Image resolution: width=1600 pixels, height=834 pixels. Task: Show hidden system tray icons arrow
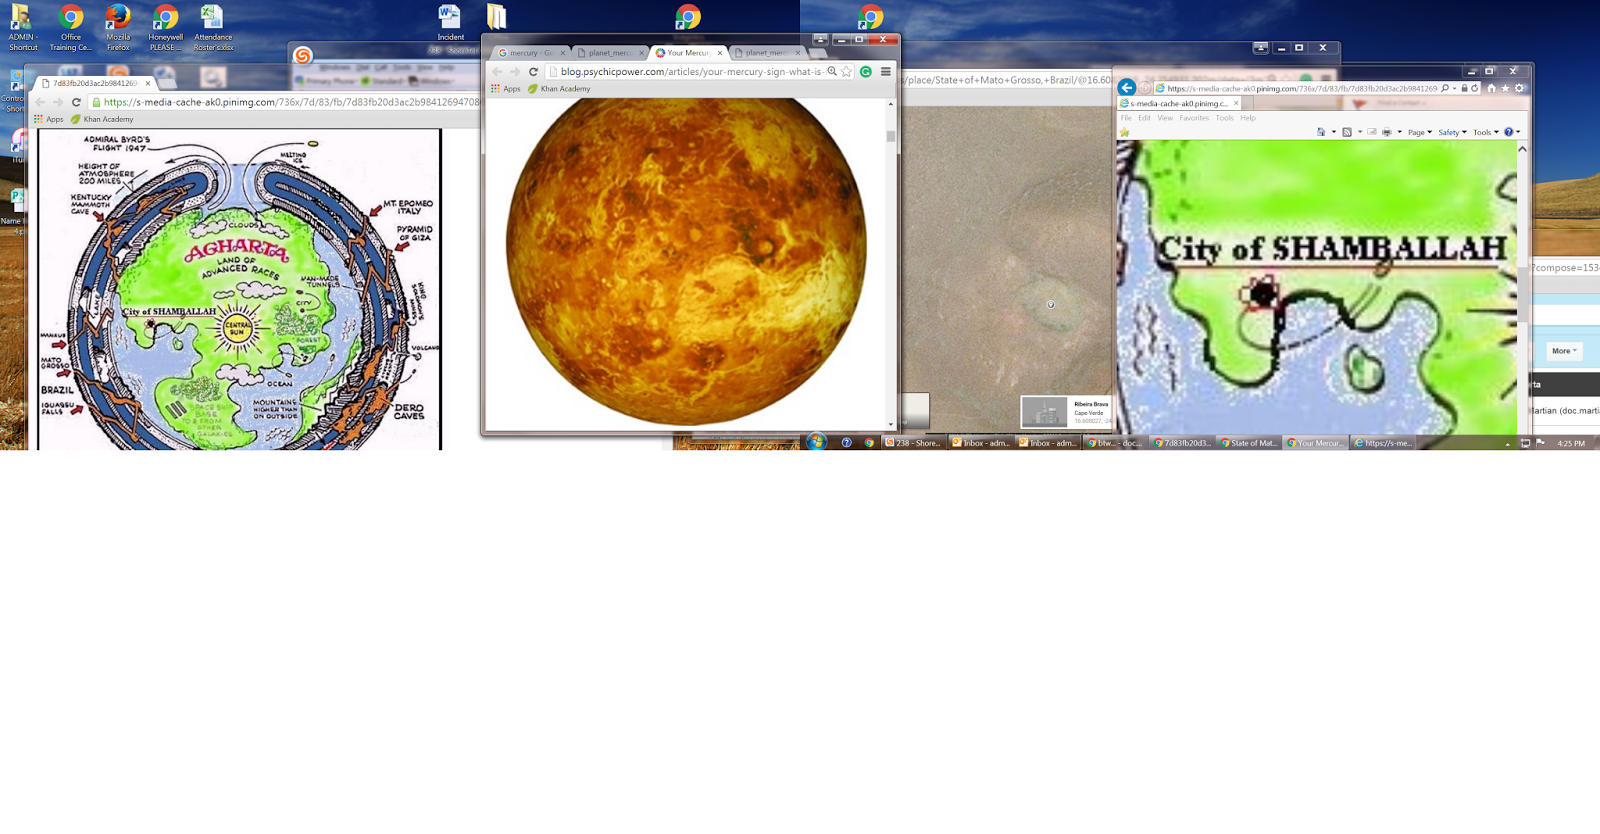click(x=1507, y=443)
